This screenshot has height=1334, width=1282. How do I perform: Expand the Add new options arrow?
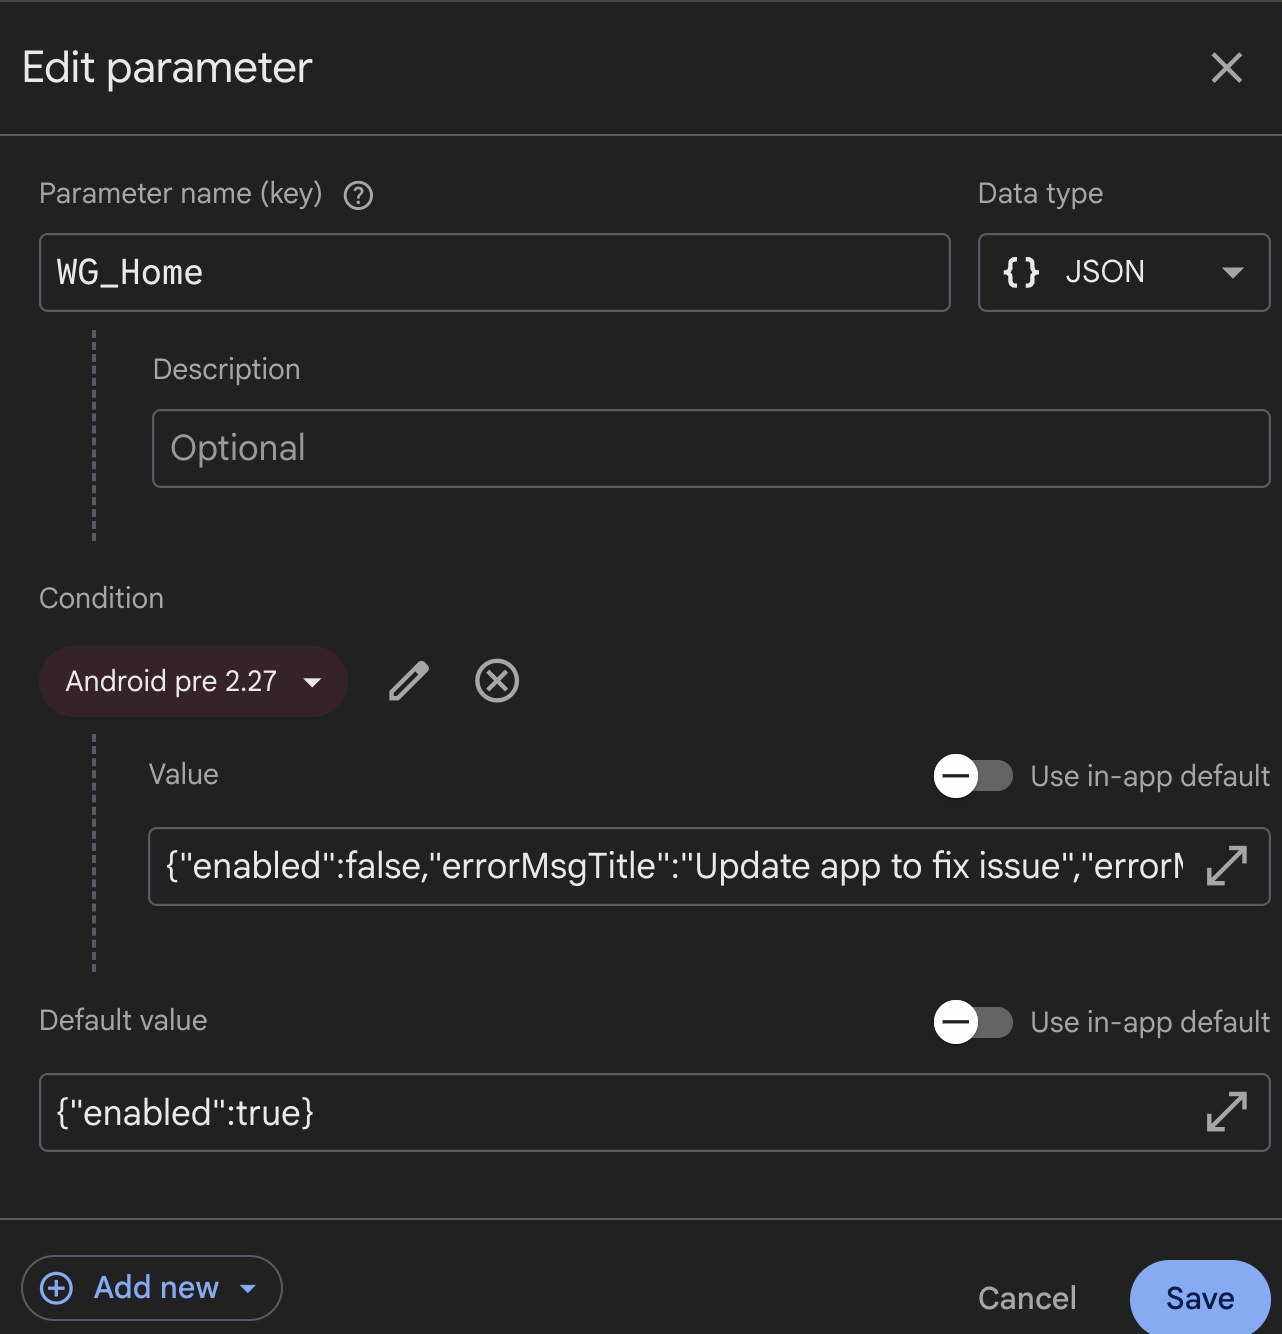pyautogui.click(x=248, y=1288)
